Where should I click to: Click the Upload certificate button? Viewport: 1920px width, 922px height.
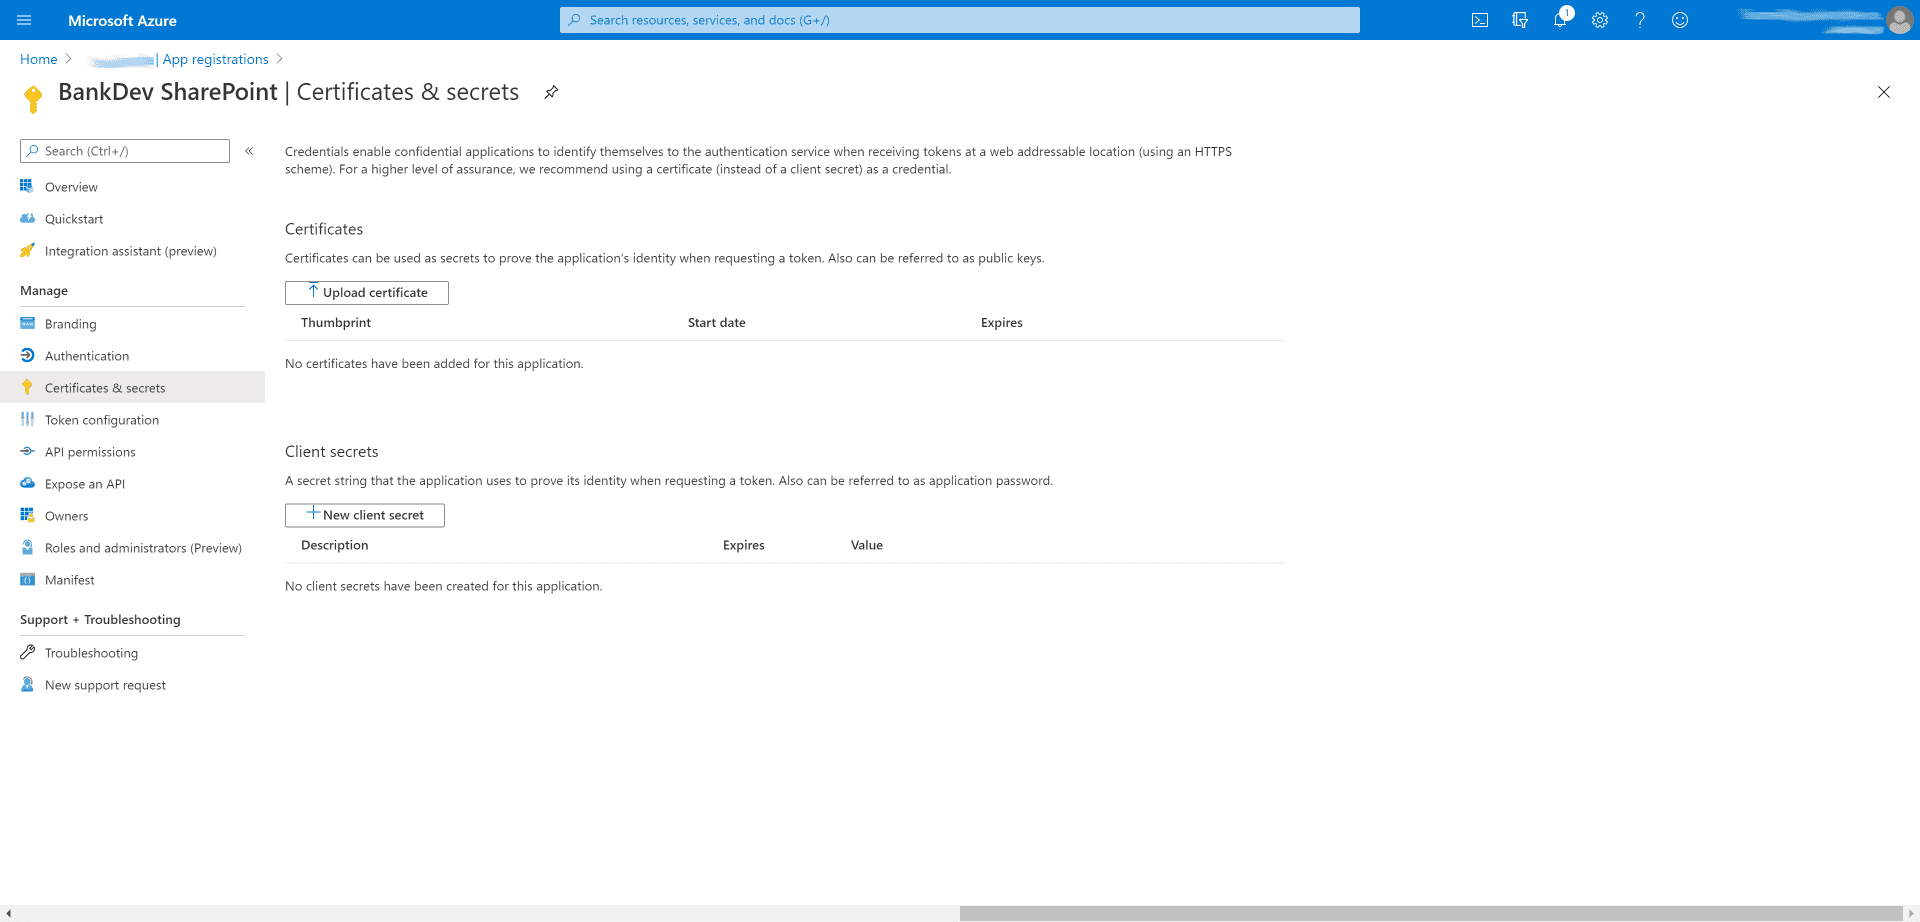point(367,293)
